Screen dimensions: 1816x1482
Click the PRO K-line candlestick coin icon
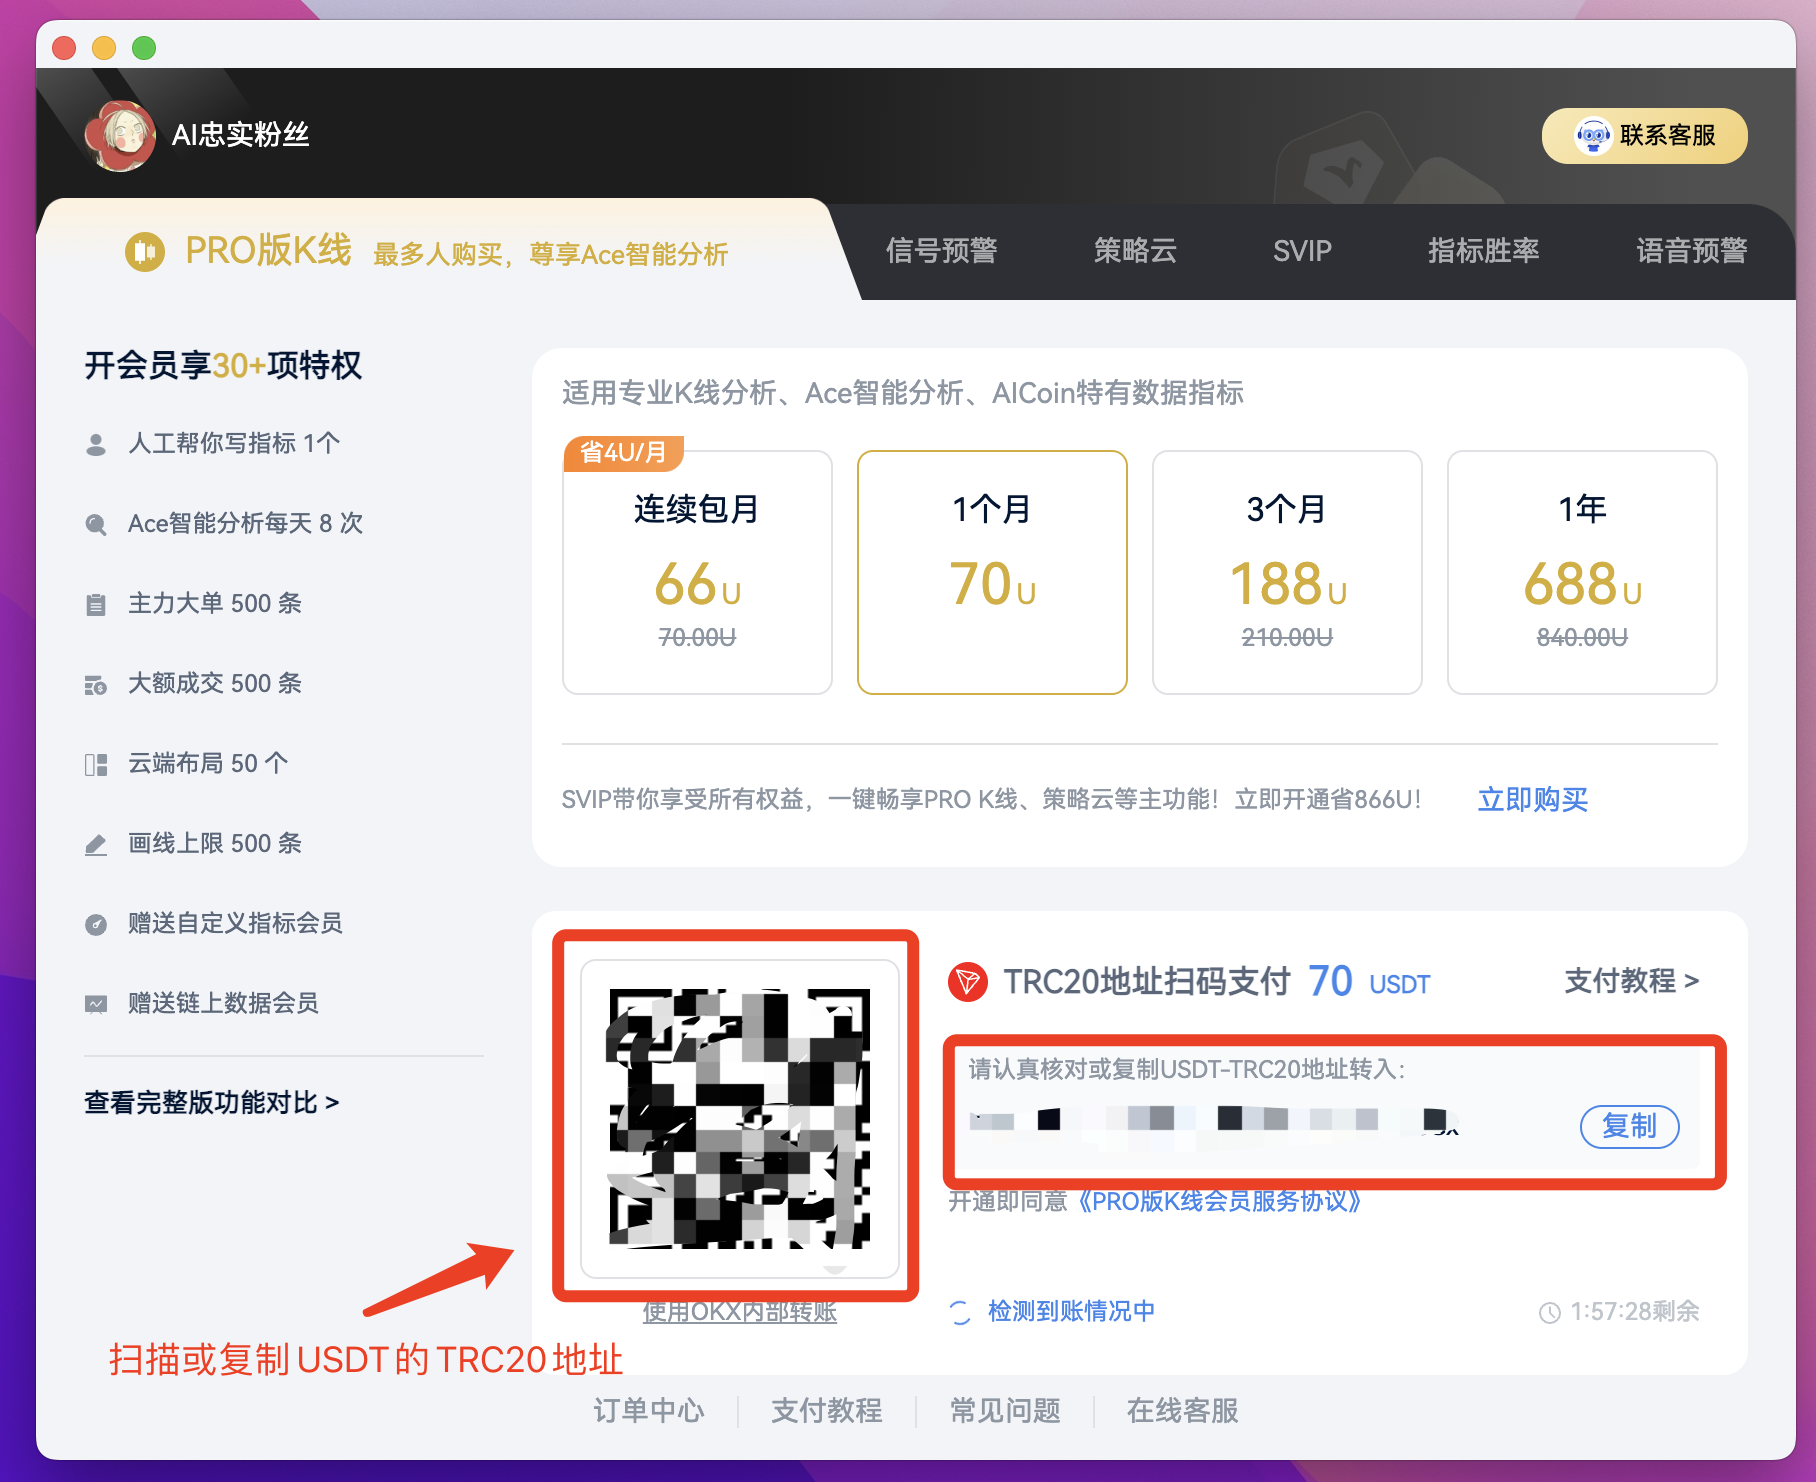pos(145,251)
